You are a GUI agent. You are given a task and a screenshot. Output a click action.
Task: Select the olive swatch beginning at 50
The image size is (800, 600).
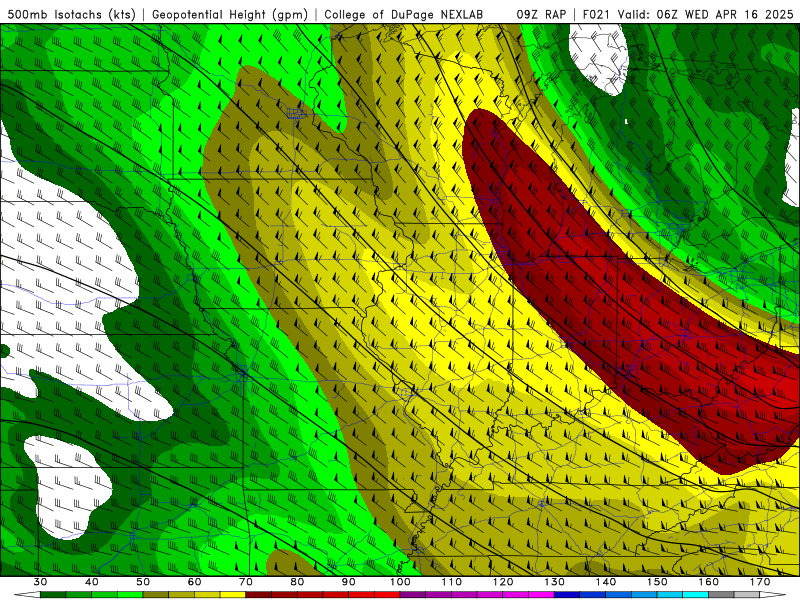tap(156, 594)
